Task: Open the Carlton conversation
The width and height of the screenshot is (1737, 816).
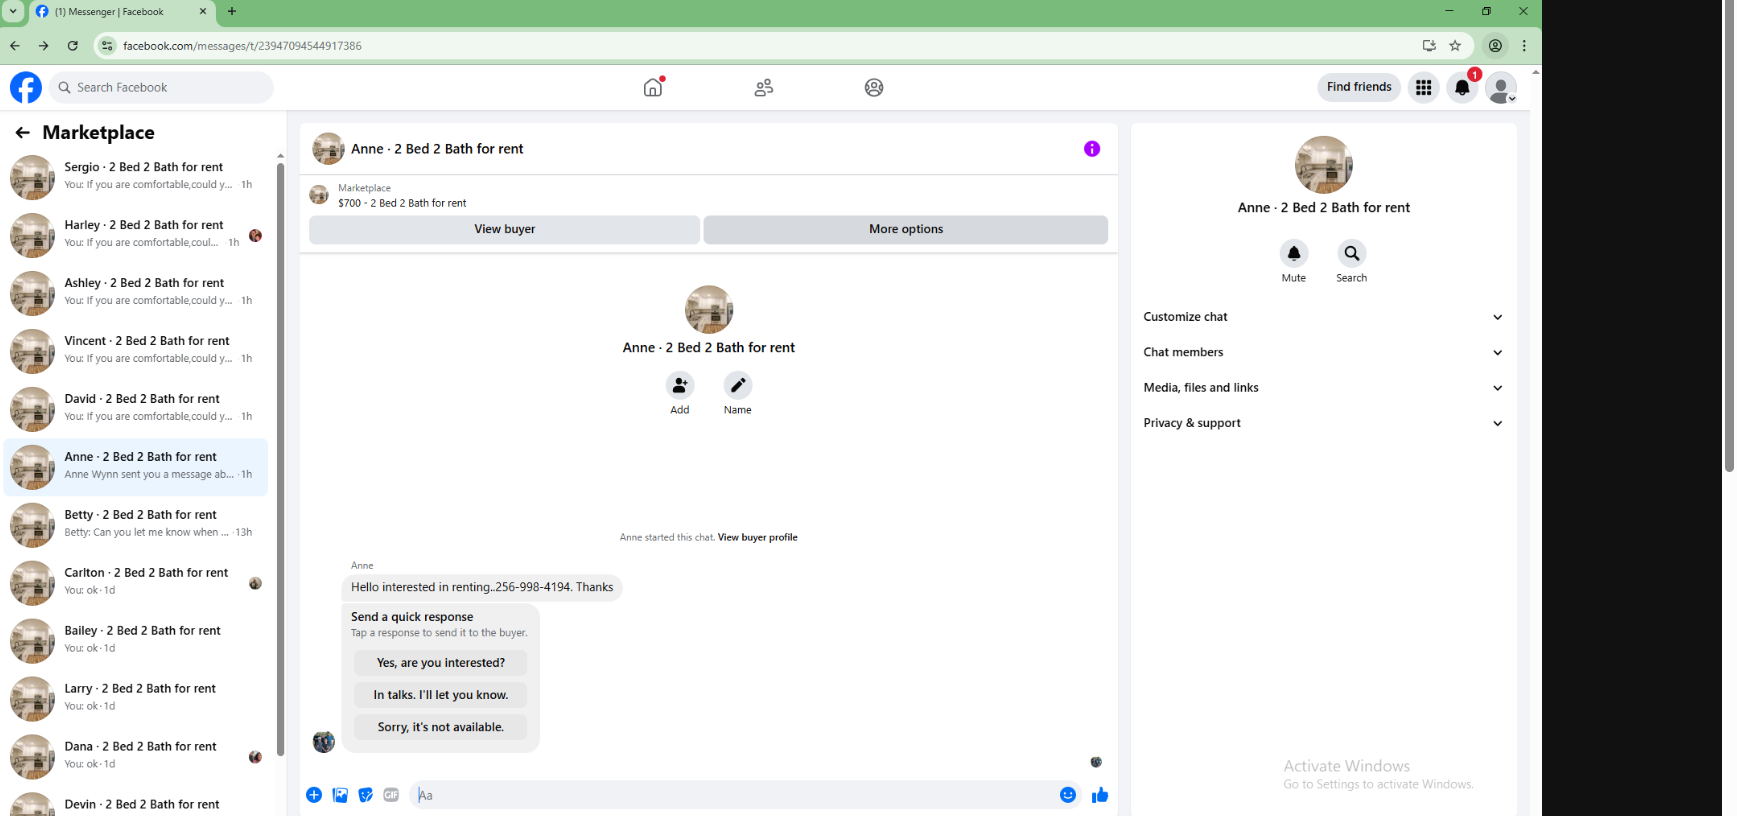Action: [136, 583]
